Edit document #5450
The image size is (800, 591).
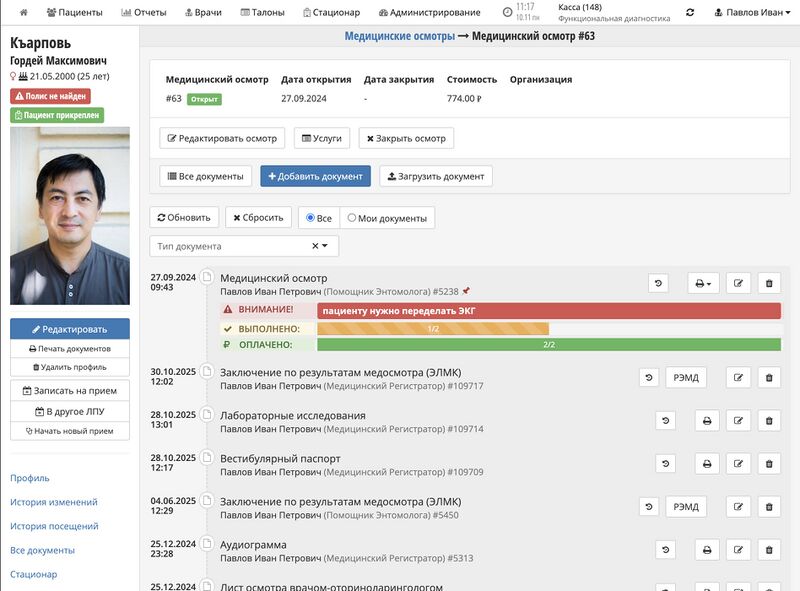tap(738, 507)
